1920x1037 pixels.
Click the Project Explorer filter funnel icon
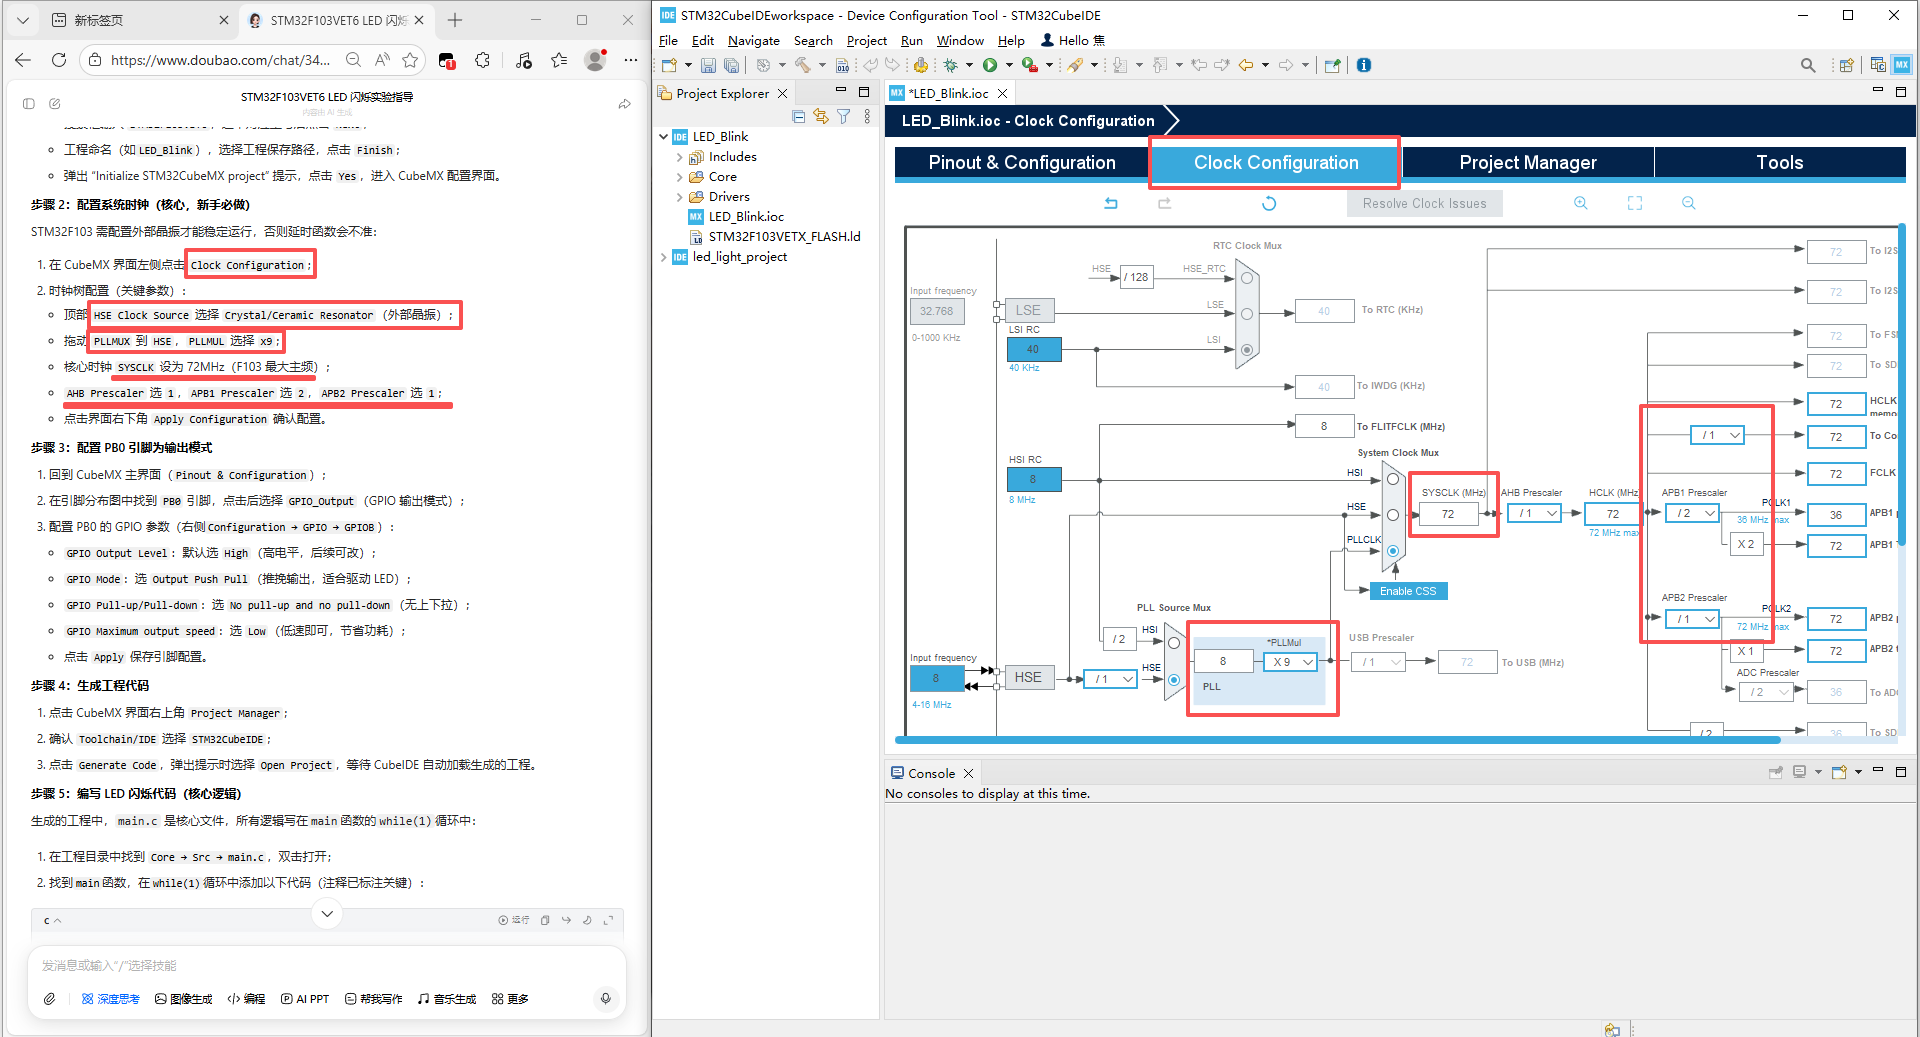coord(844,117)
